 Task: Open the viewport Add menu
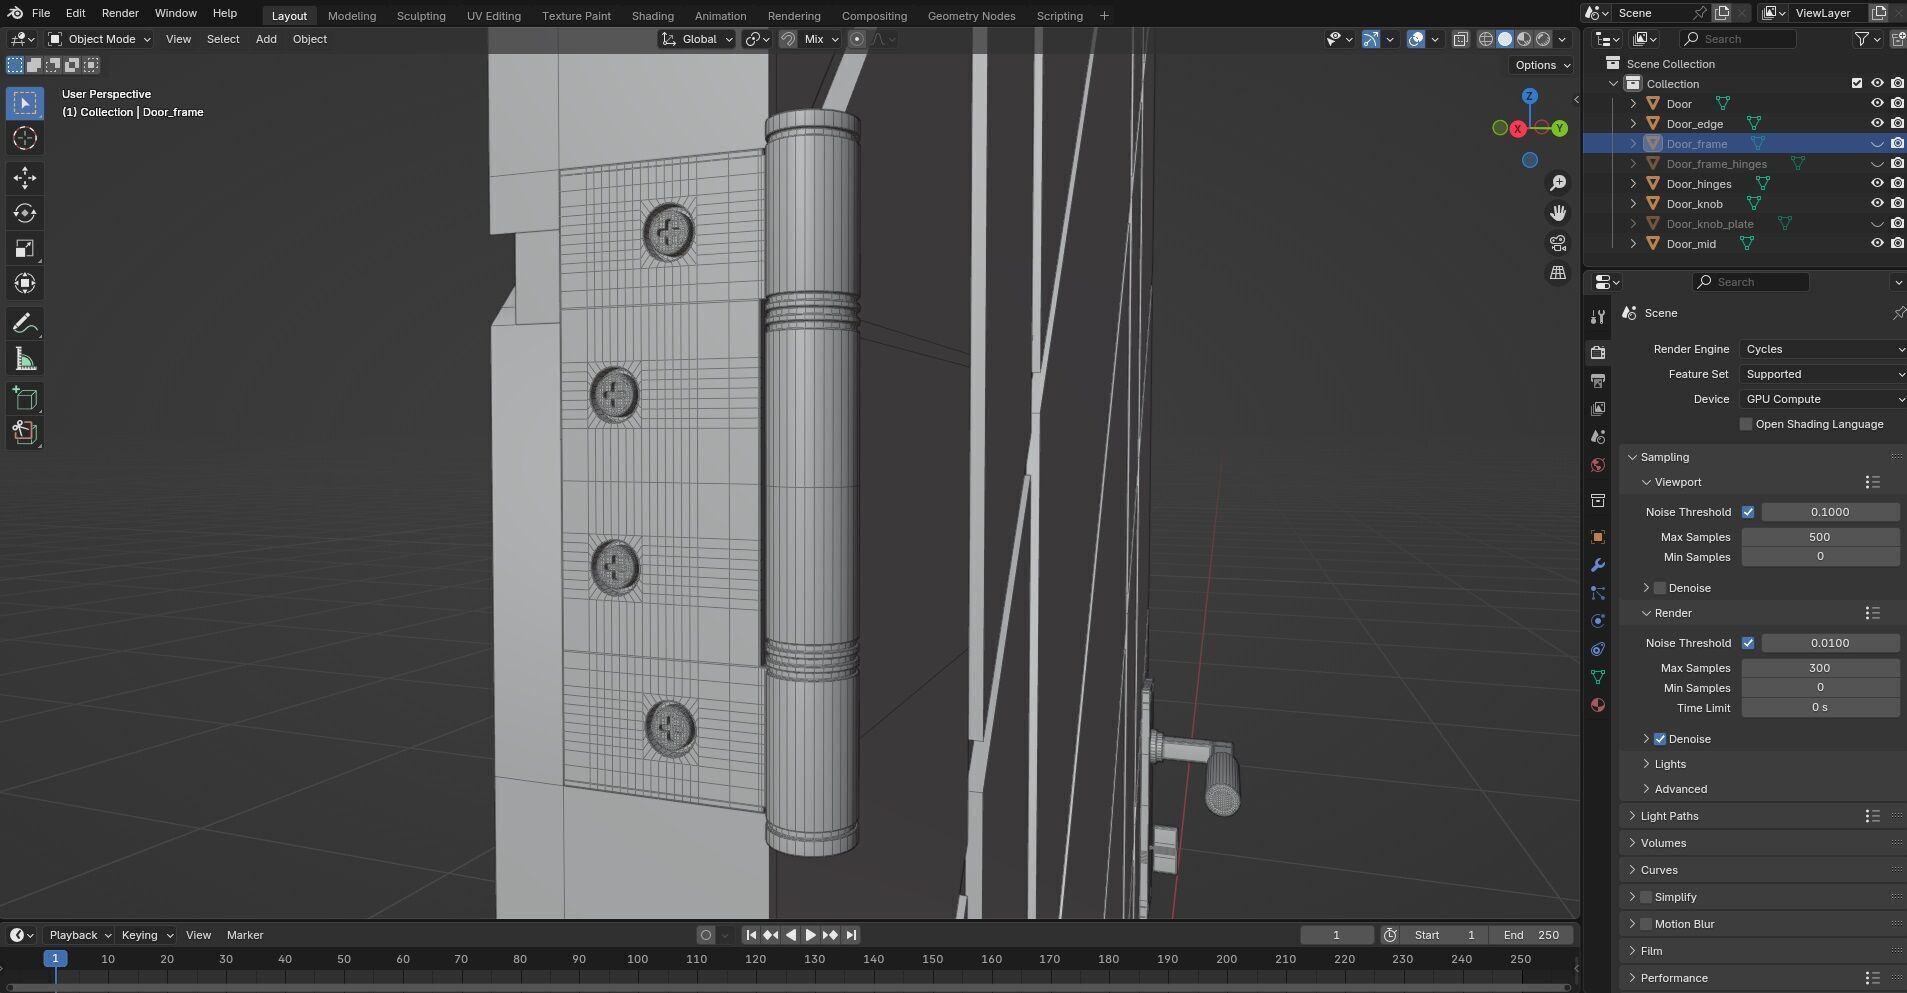[x=266, y=39]
